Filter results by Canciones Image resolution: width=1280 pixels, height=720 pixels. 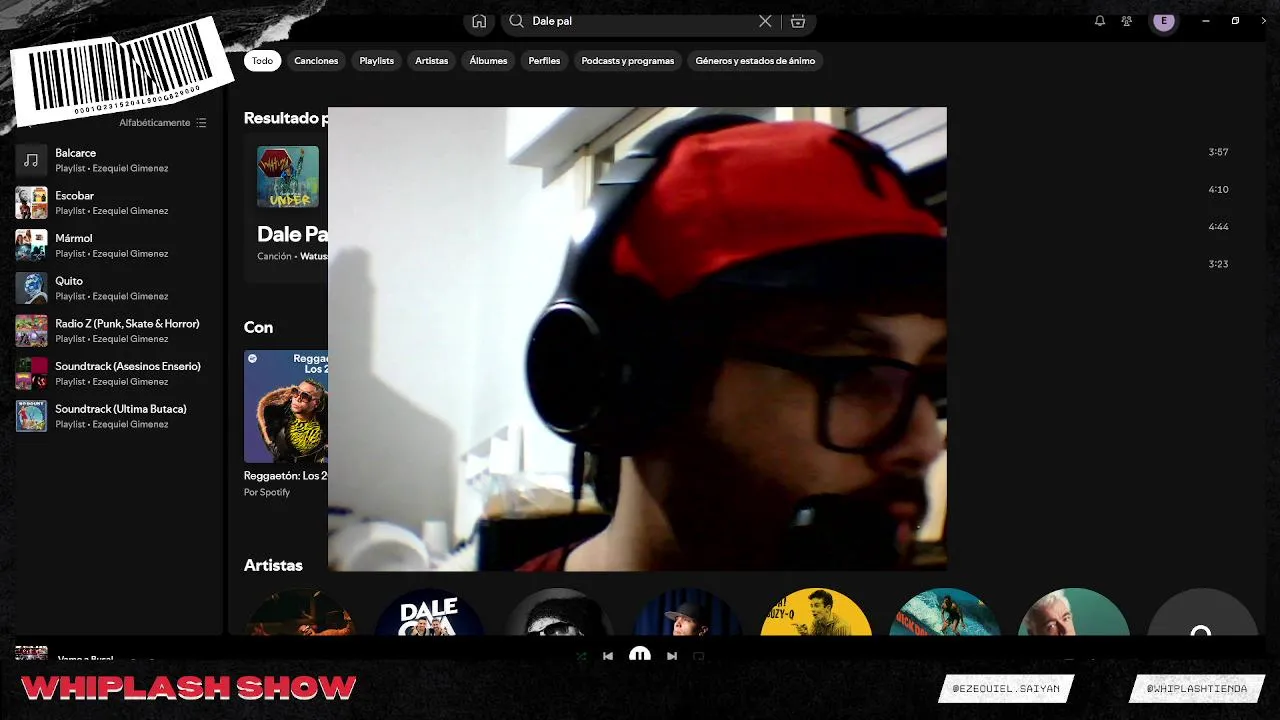[x=316, y=61]
